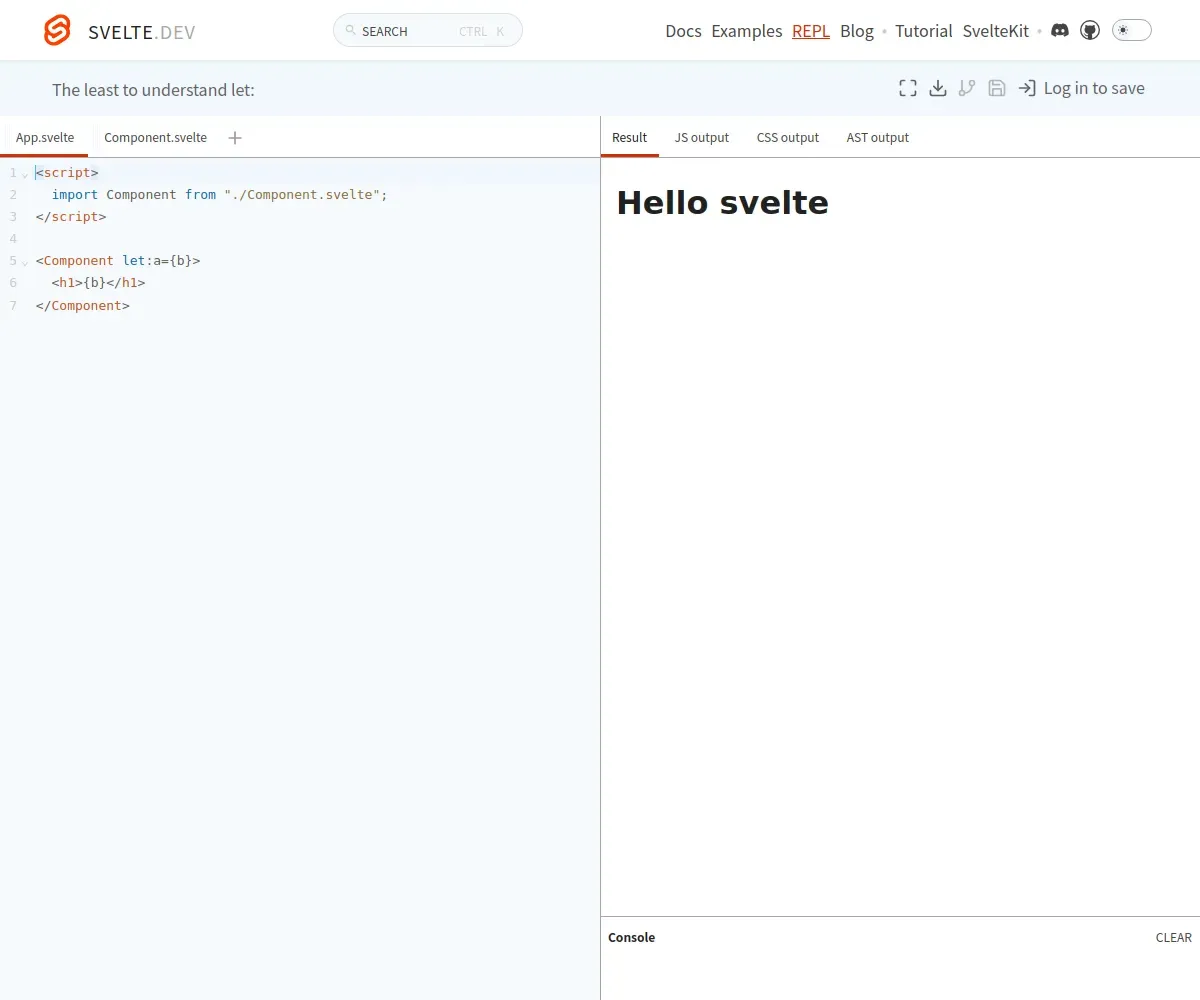
Task: Navigate to SvelteKit link
Action: [x=996, y=31]
